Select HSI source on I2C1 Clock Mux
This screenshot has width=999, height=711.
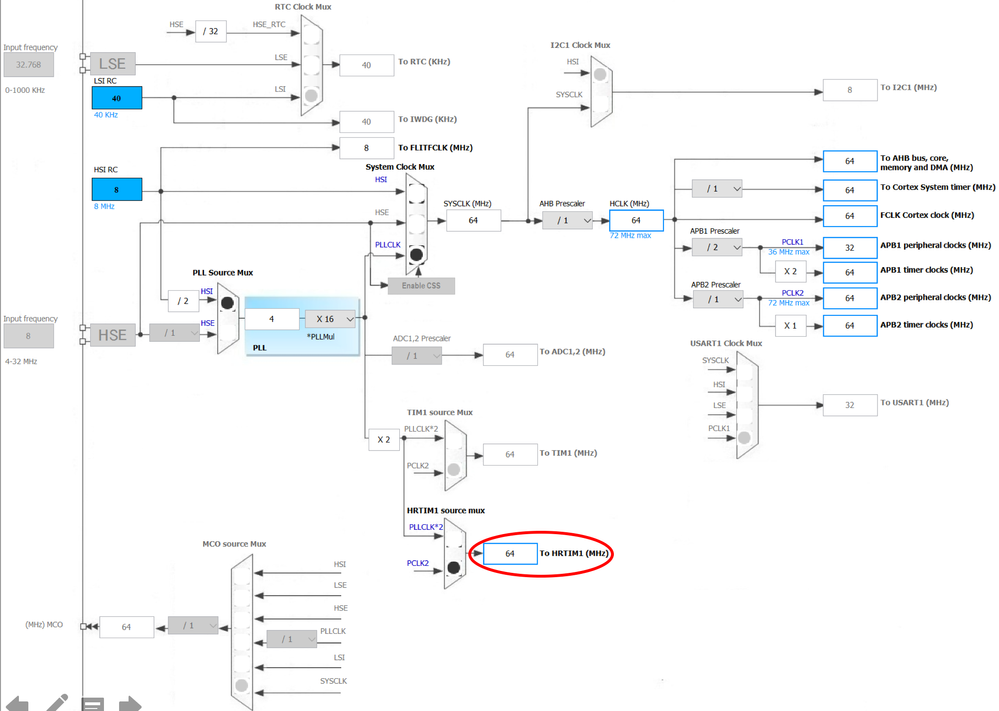pyautogui.click(x=600, y=74)
